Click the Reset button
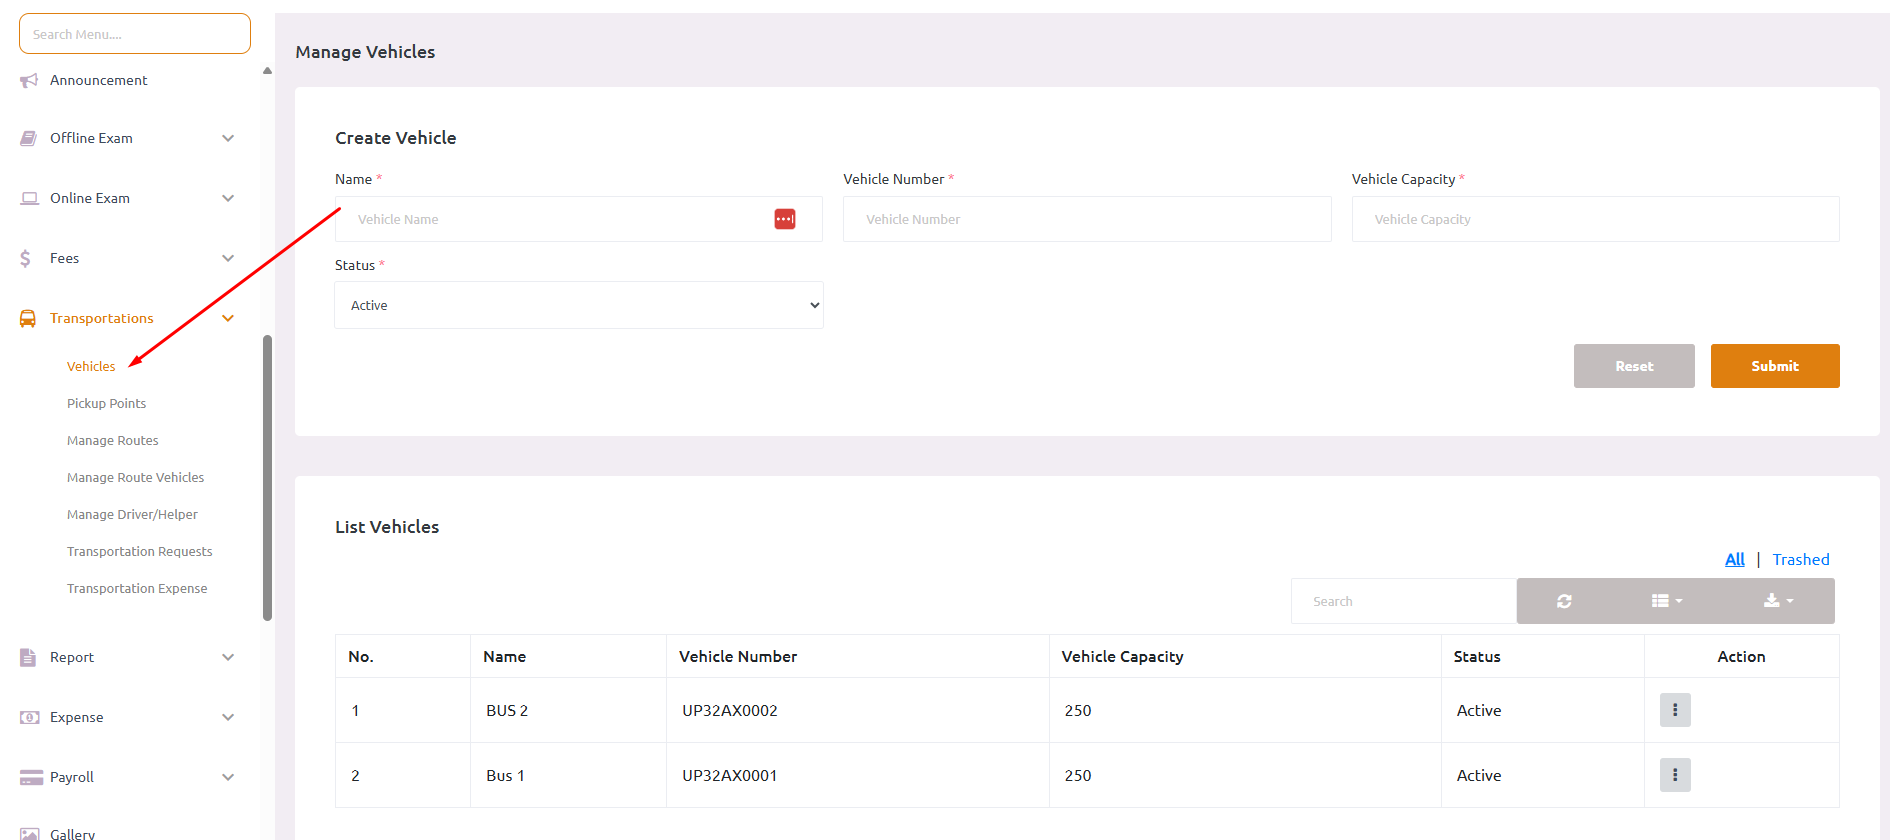Image resolution: width=1890 pixels, height=840 pixels. (x=1633, y=366)
